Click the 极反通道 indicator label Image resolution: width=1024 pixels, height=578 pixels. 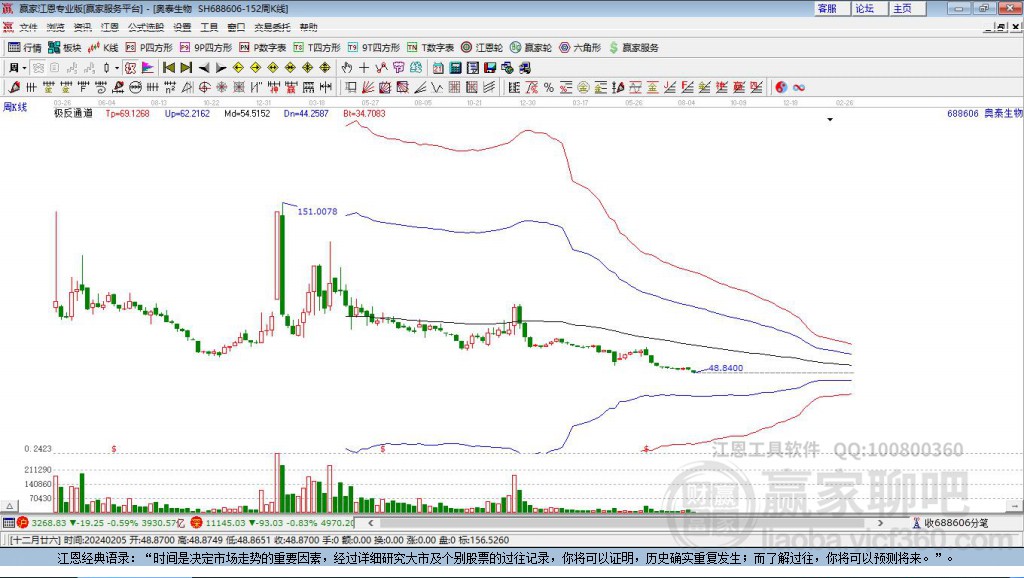click(73, 113)
